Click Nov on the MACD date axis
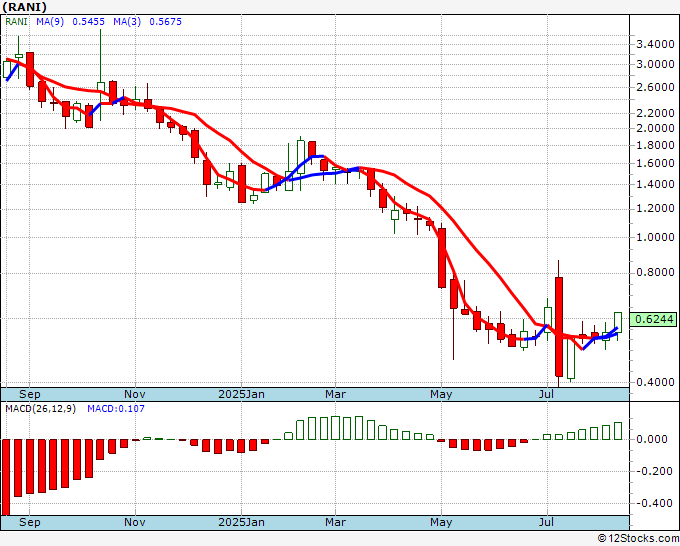The width and height of the screenshot is (680, 546). click(x=135, y=522)
